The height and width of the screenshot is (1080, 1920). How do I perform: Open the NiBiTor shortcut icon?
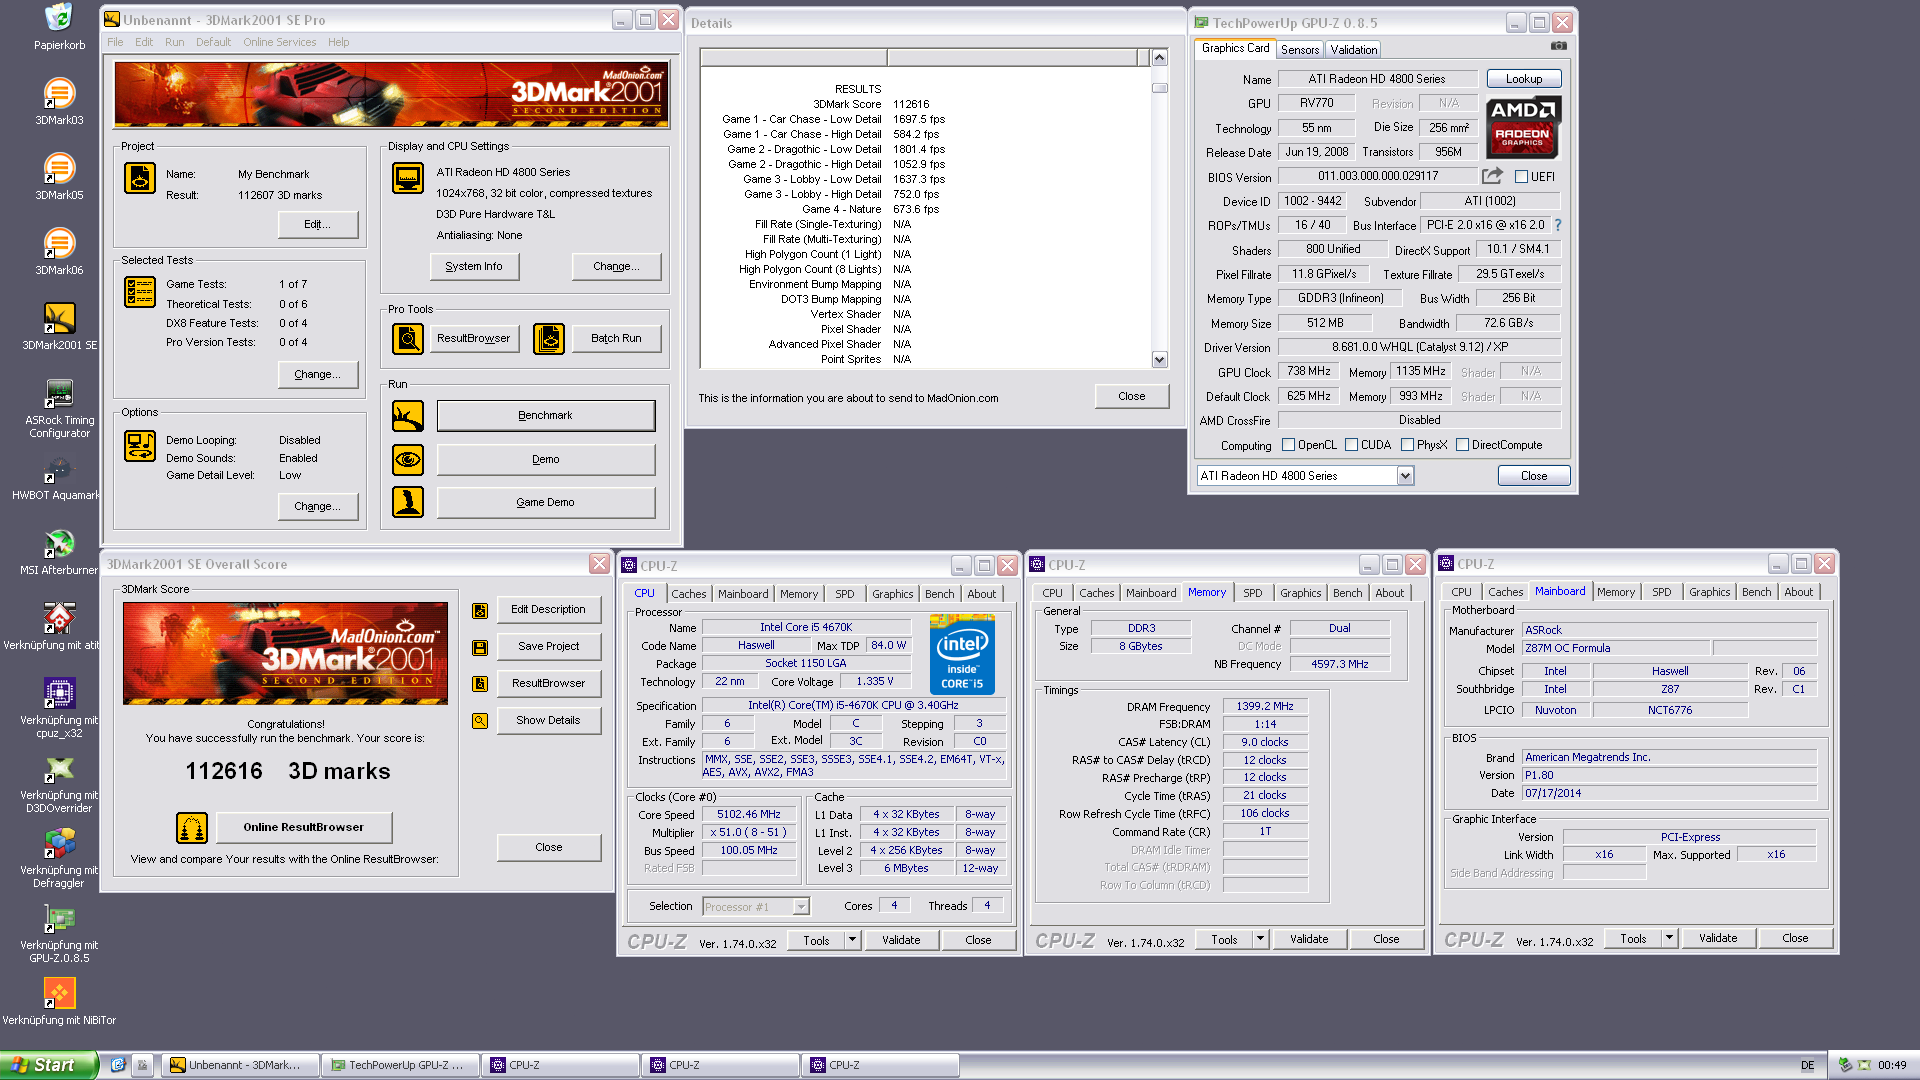59,993
